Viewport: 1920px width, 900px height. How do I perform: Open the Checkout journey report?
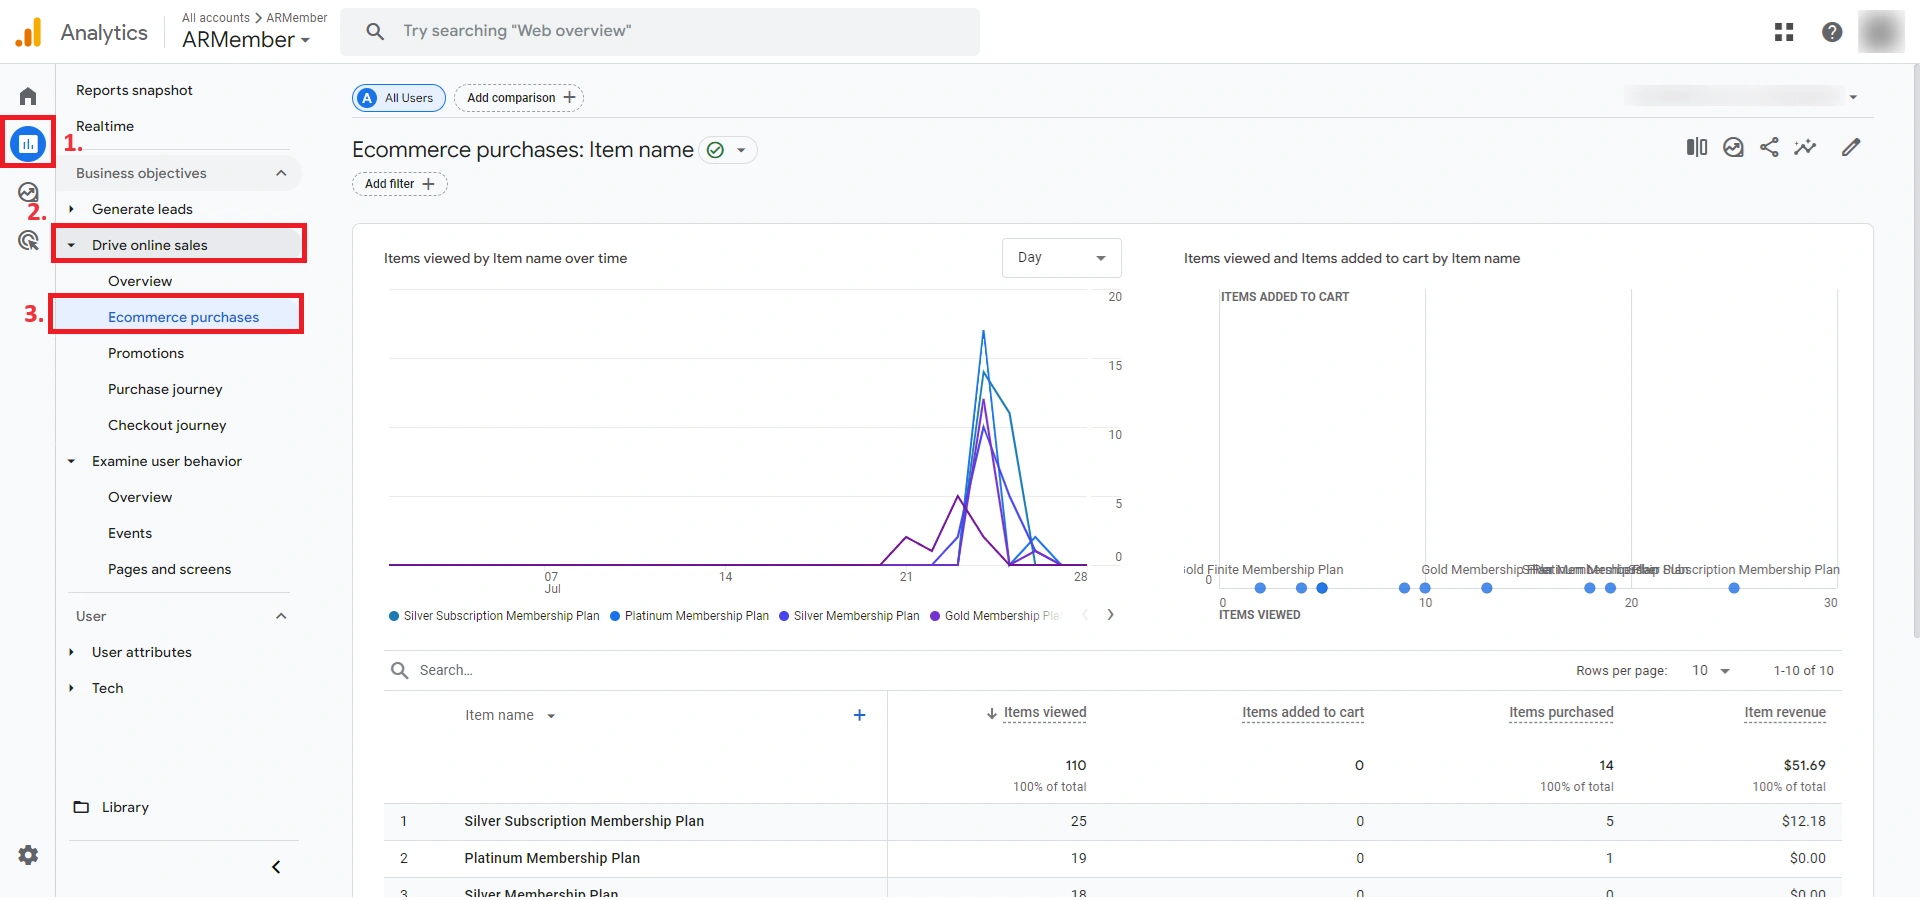click(x=167, y=425)
